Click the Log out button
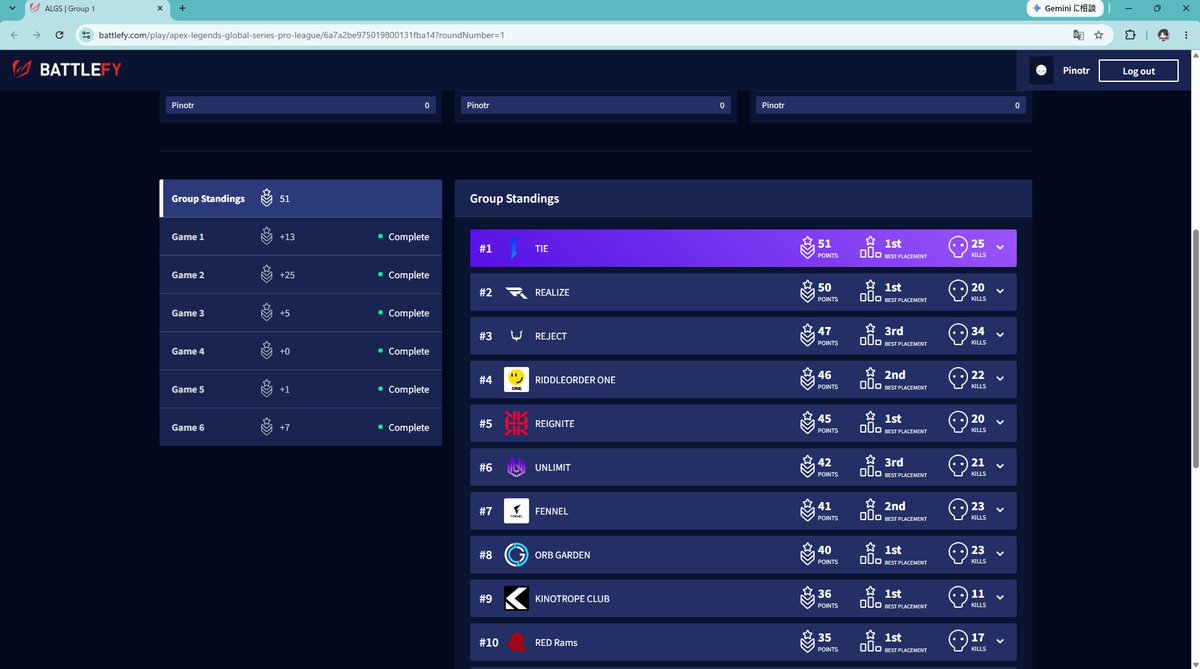 pos(1138,71)
